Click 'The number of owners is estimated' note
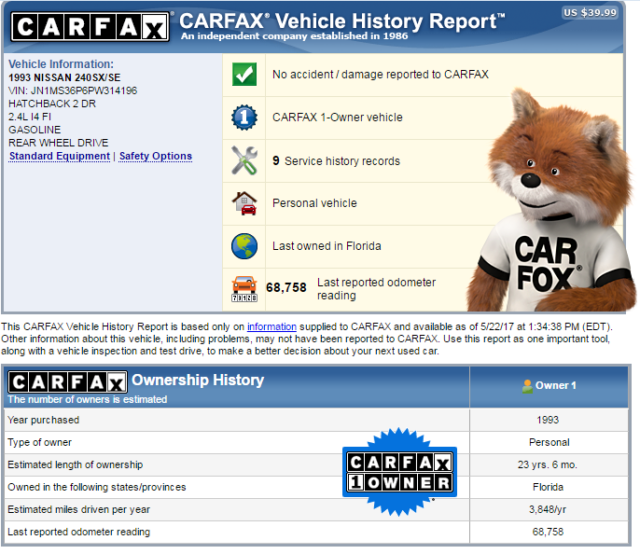Viewport: 640px width, 554px height. tap(87, 399)
